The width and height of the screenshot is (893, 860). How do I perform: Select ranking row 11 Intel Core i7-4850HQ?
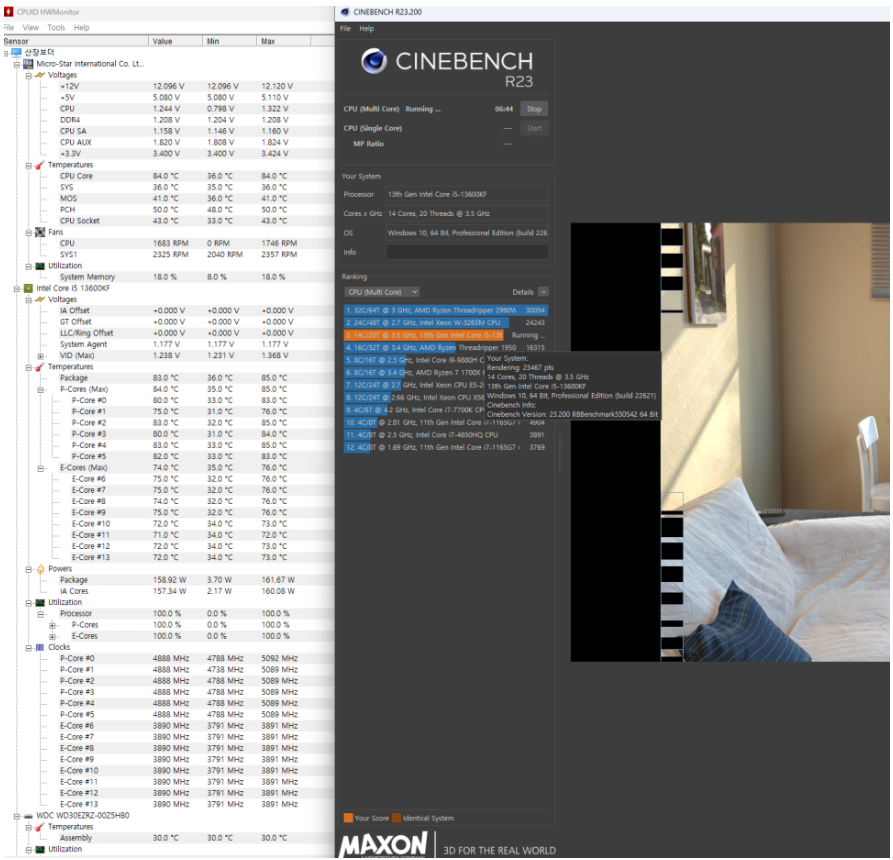coord(445,435)
